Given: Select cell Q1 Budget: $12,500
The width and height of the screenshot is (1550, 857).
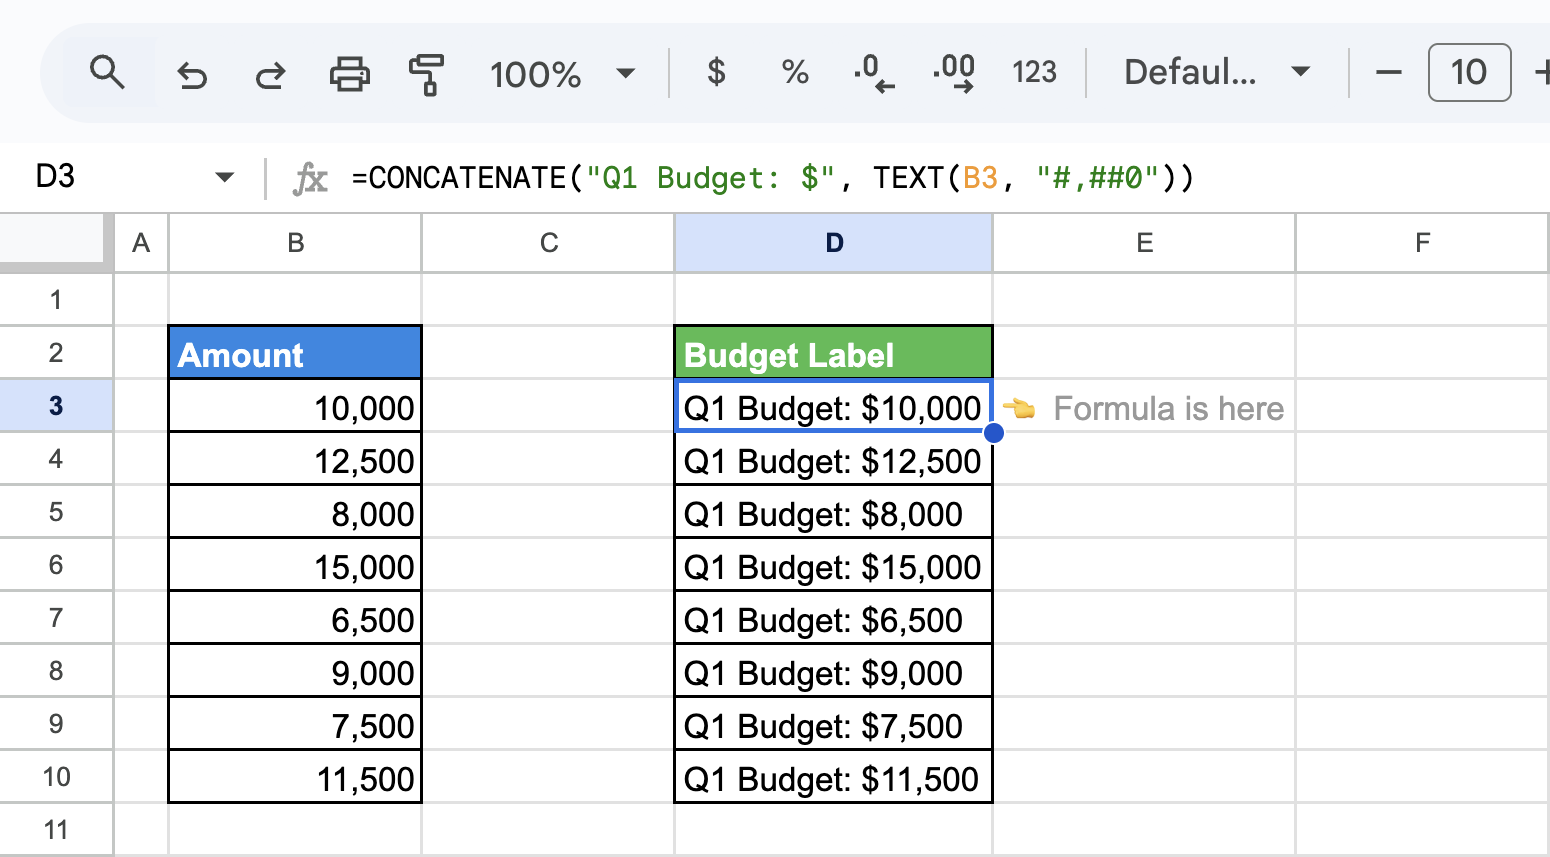Looking at the screenshot, I should pos(834,458).
